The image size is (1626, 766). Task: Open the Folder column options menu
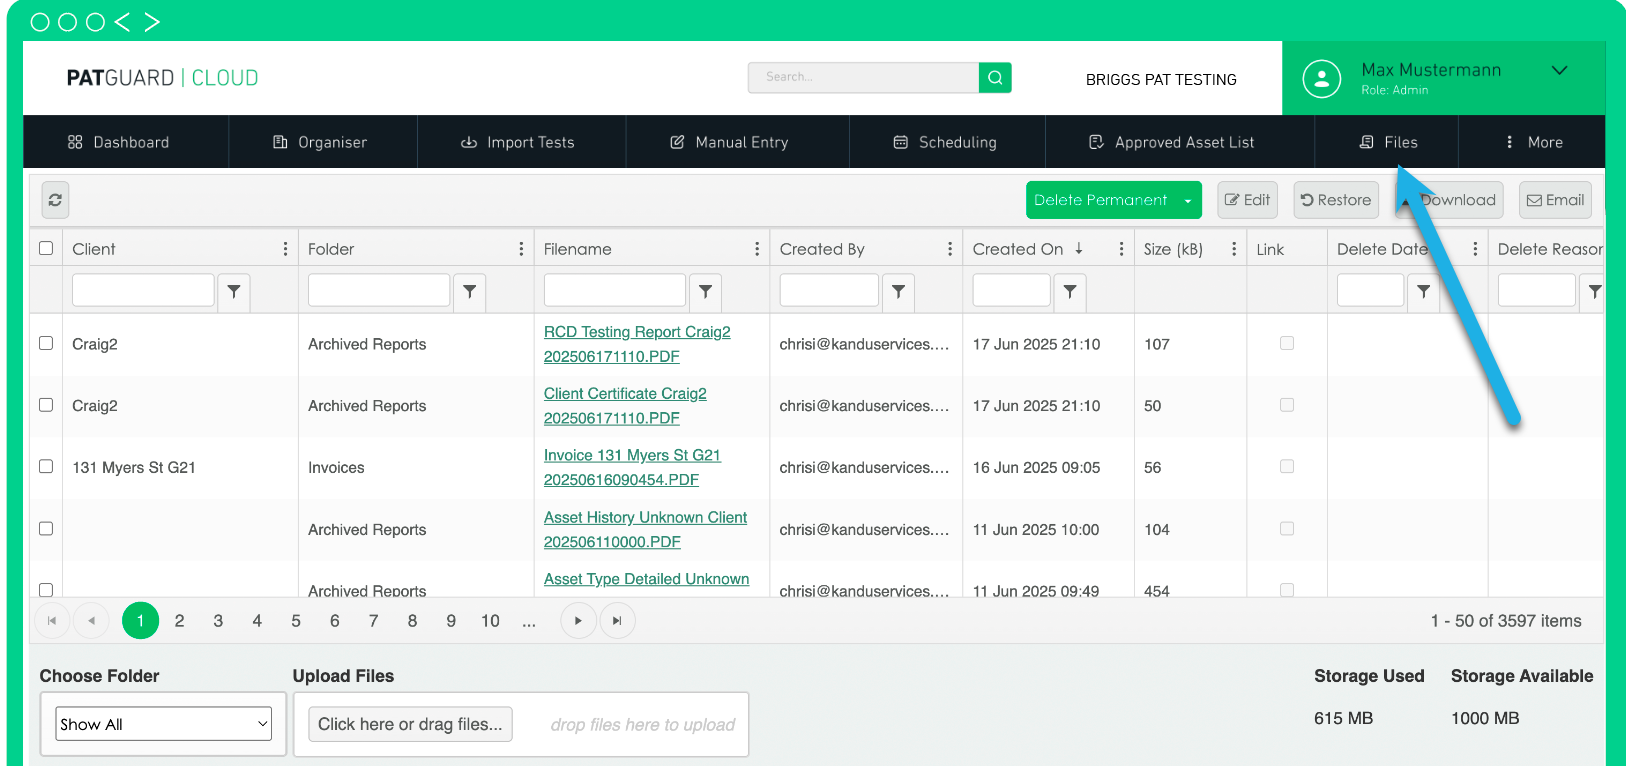click(x=521, y=249)
